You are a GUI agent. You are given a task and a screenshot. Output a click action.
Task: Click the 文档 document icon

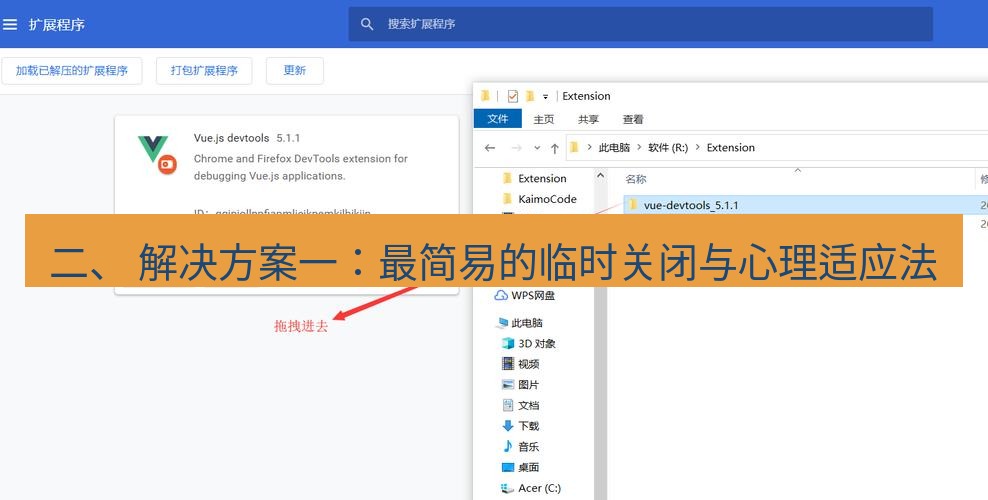[x=508, y=405]
